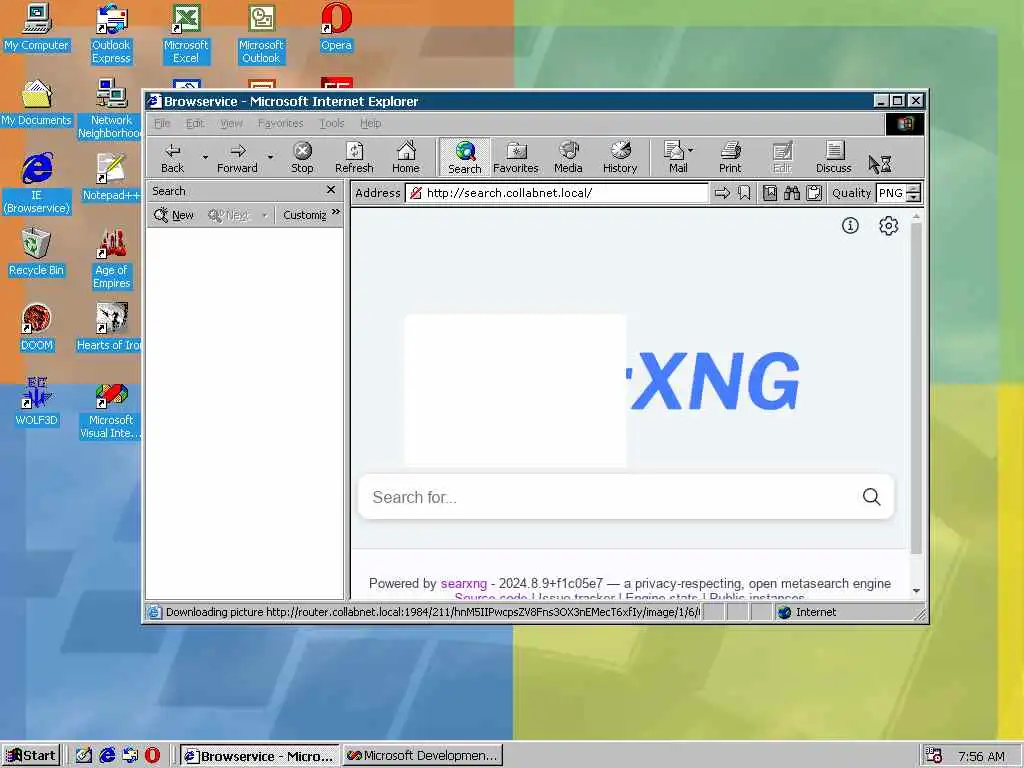This screenshot has height=768, width=1024.
Task: Select the Notepad++ desktop icon
Action: [x=110, y=177]
